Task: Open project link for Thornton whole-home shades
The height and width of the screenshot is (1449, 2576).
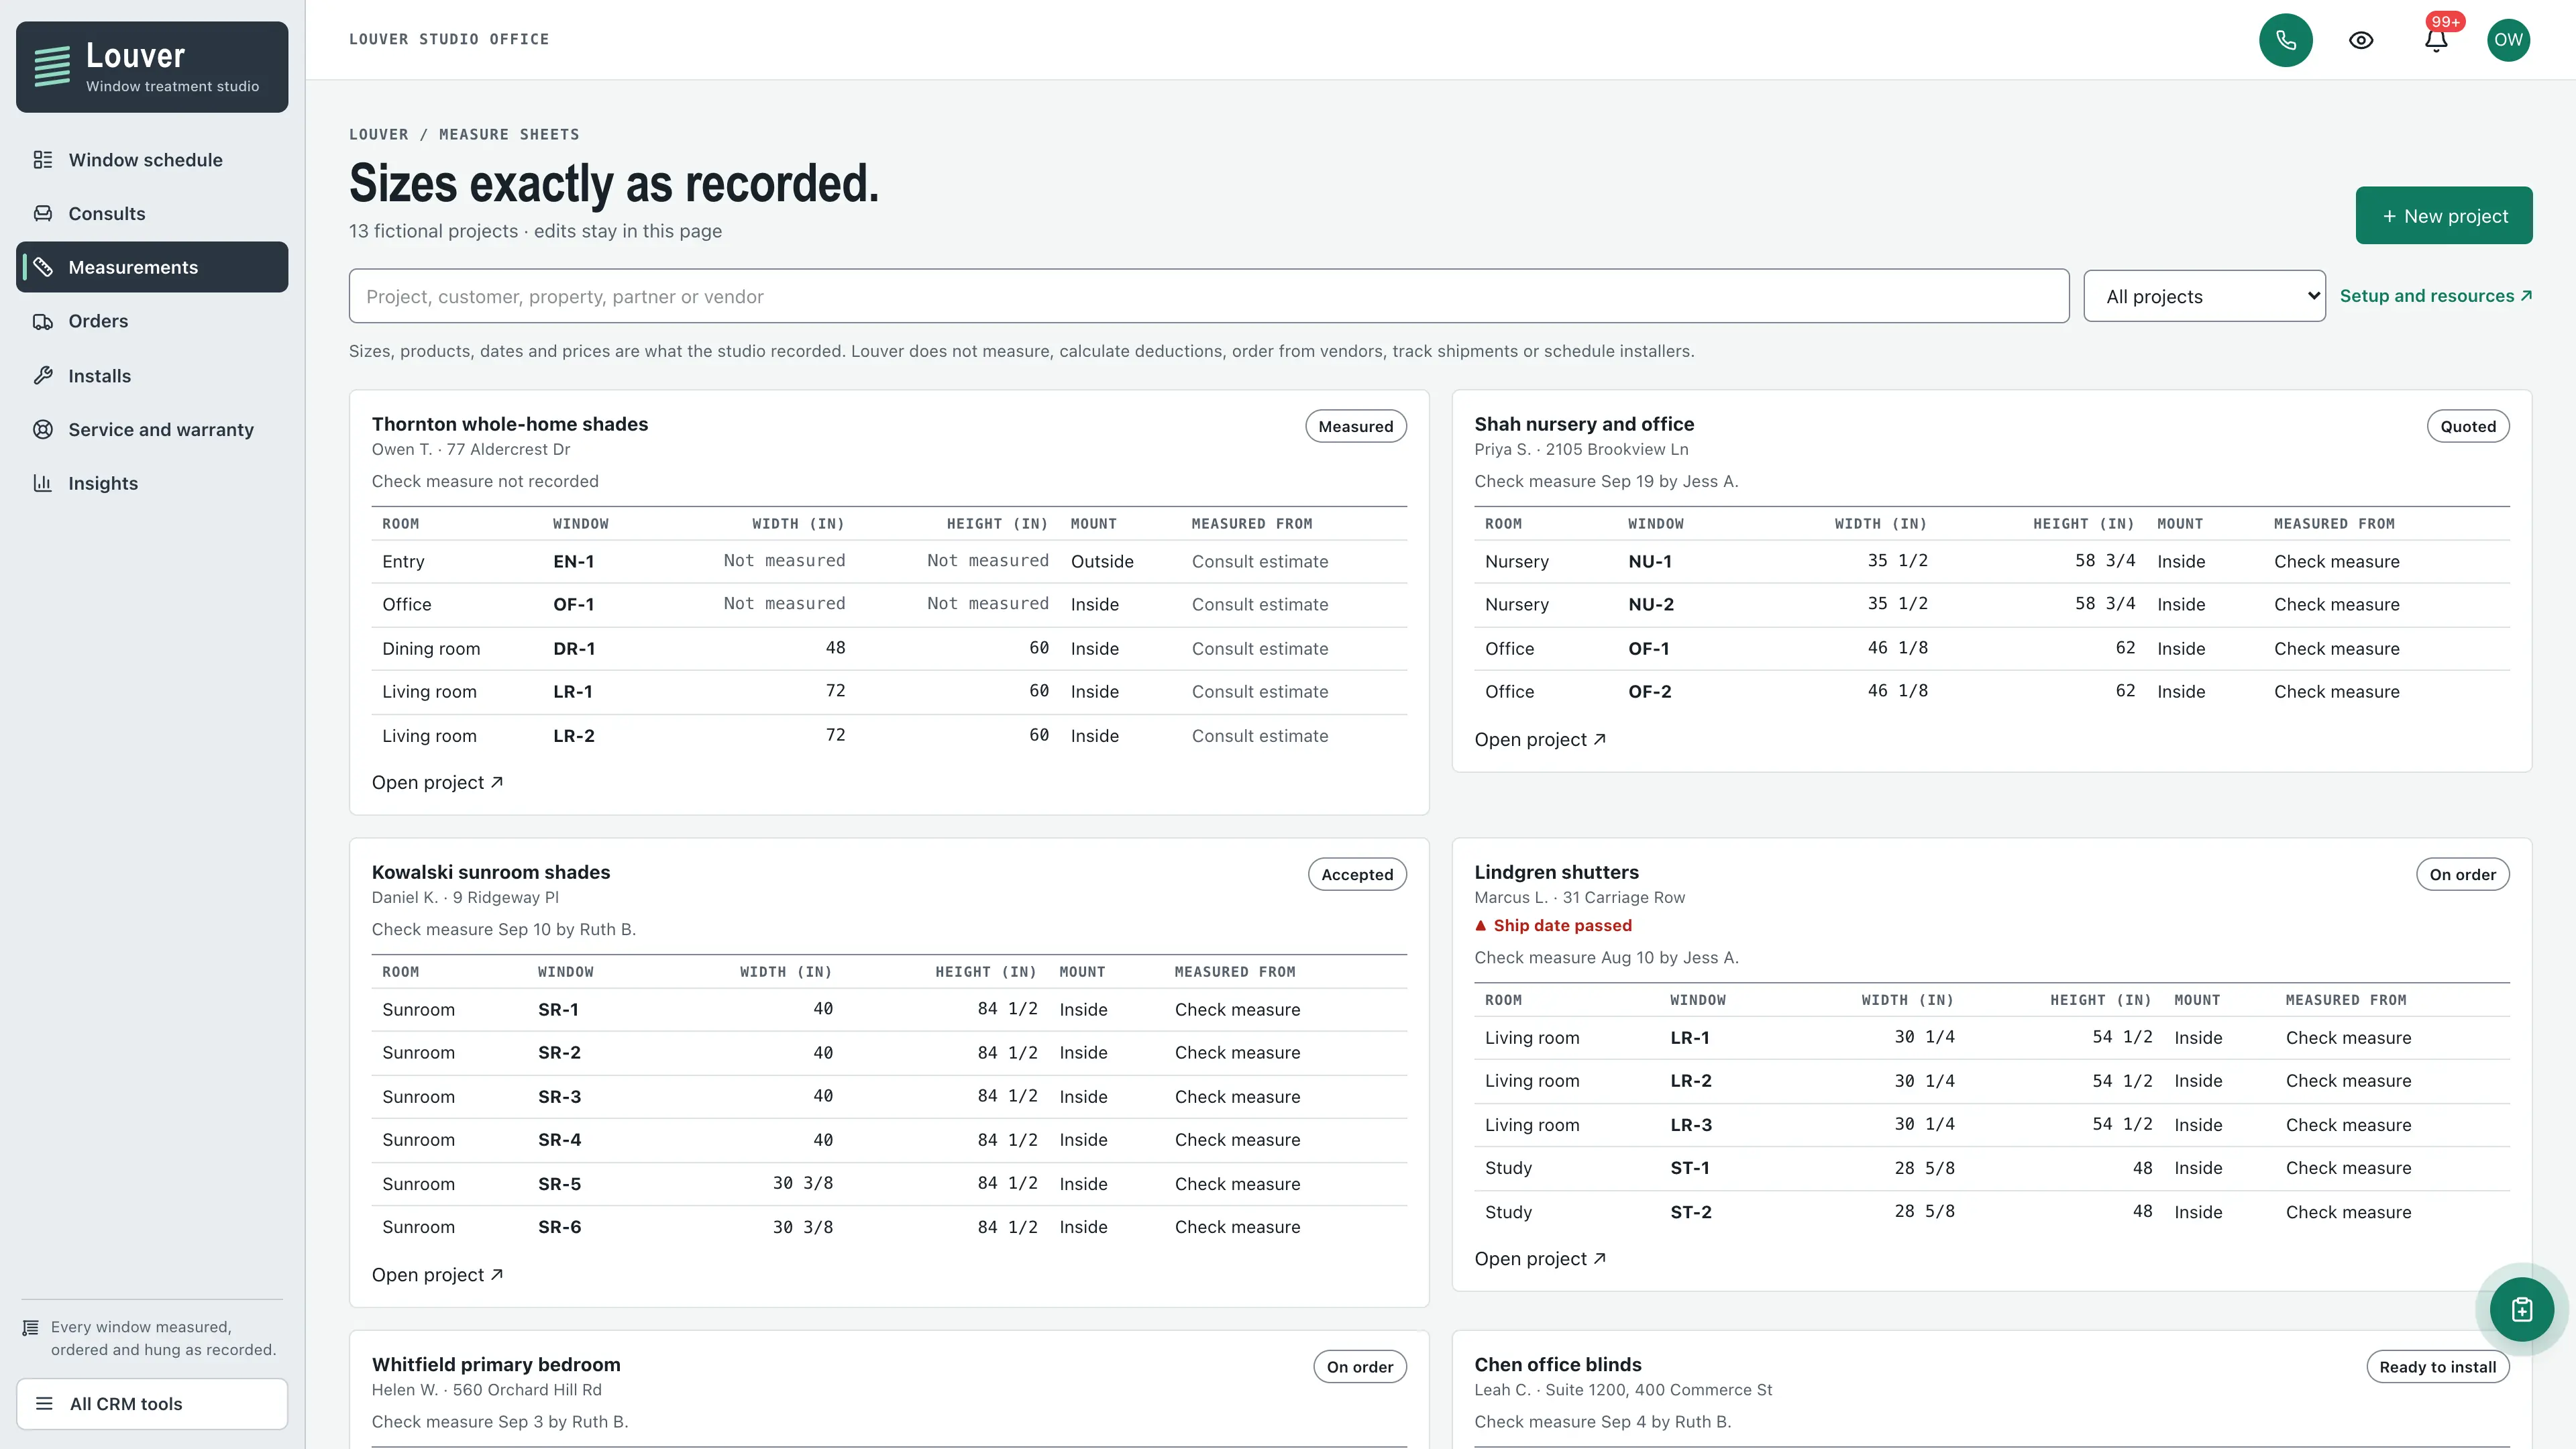Action: pyautogui.click(x=437, y=783)
